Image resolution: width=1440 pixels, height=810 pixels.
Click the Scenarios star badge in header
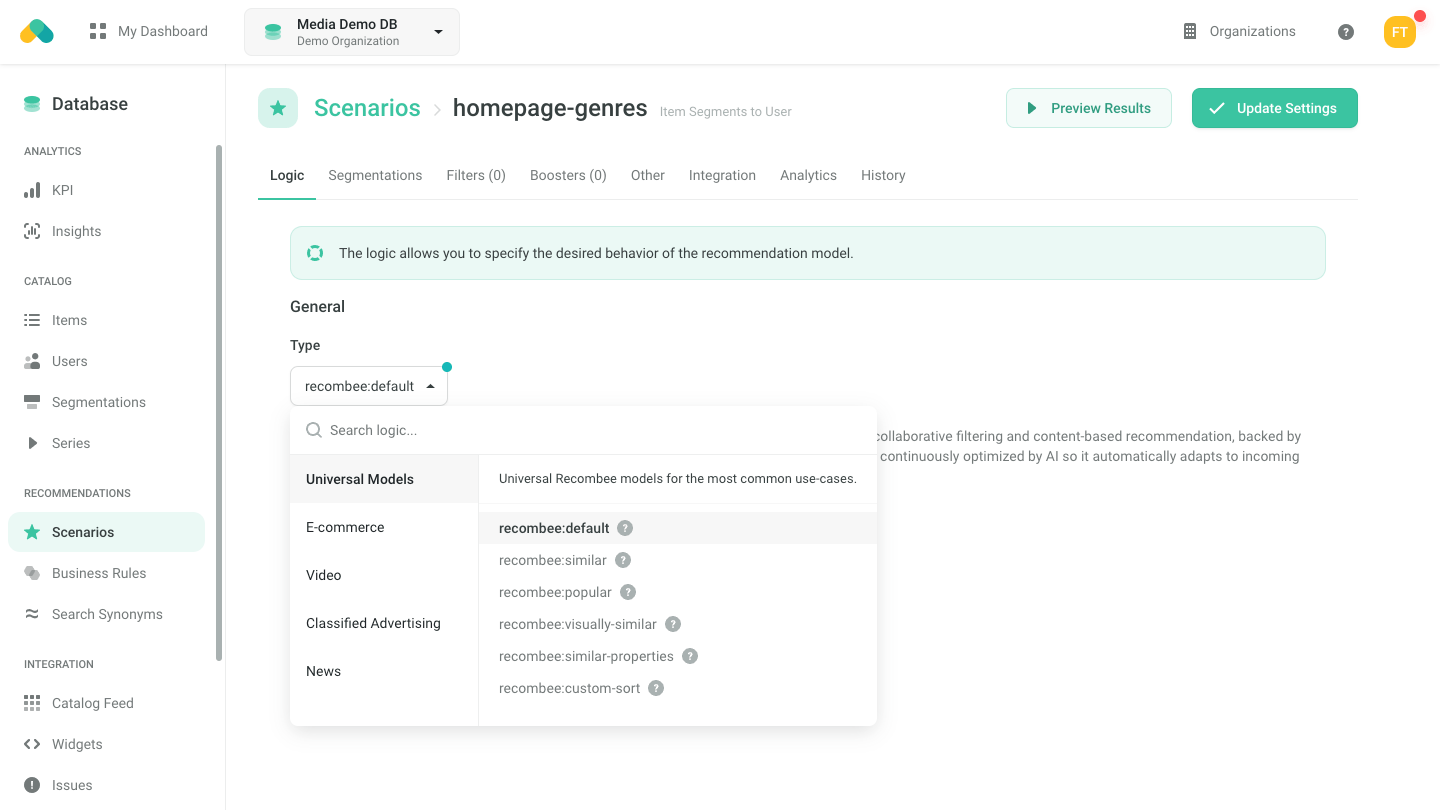point(278,108)
